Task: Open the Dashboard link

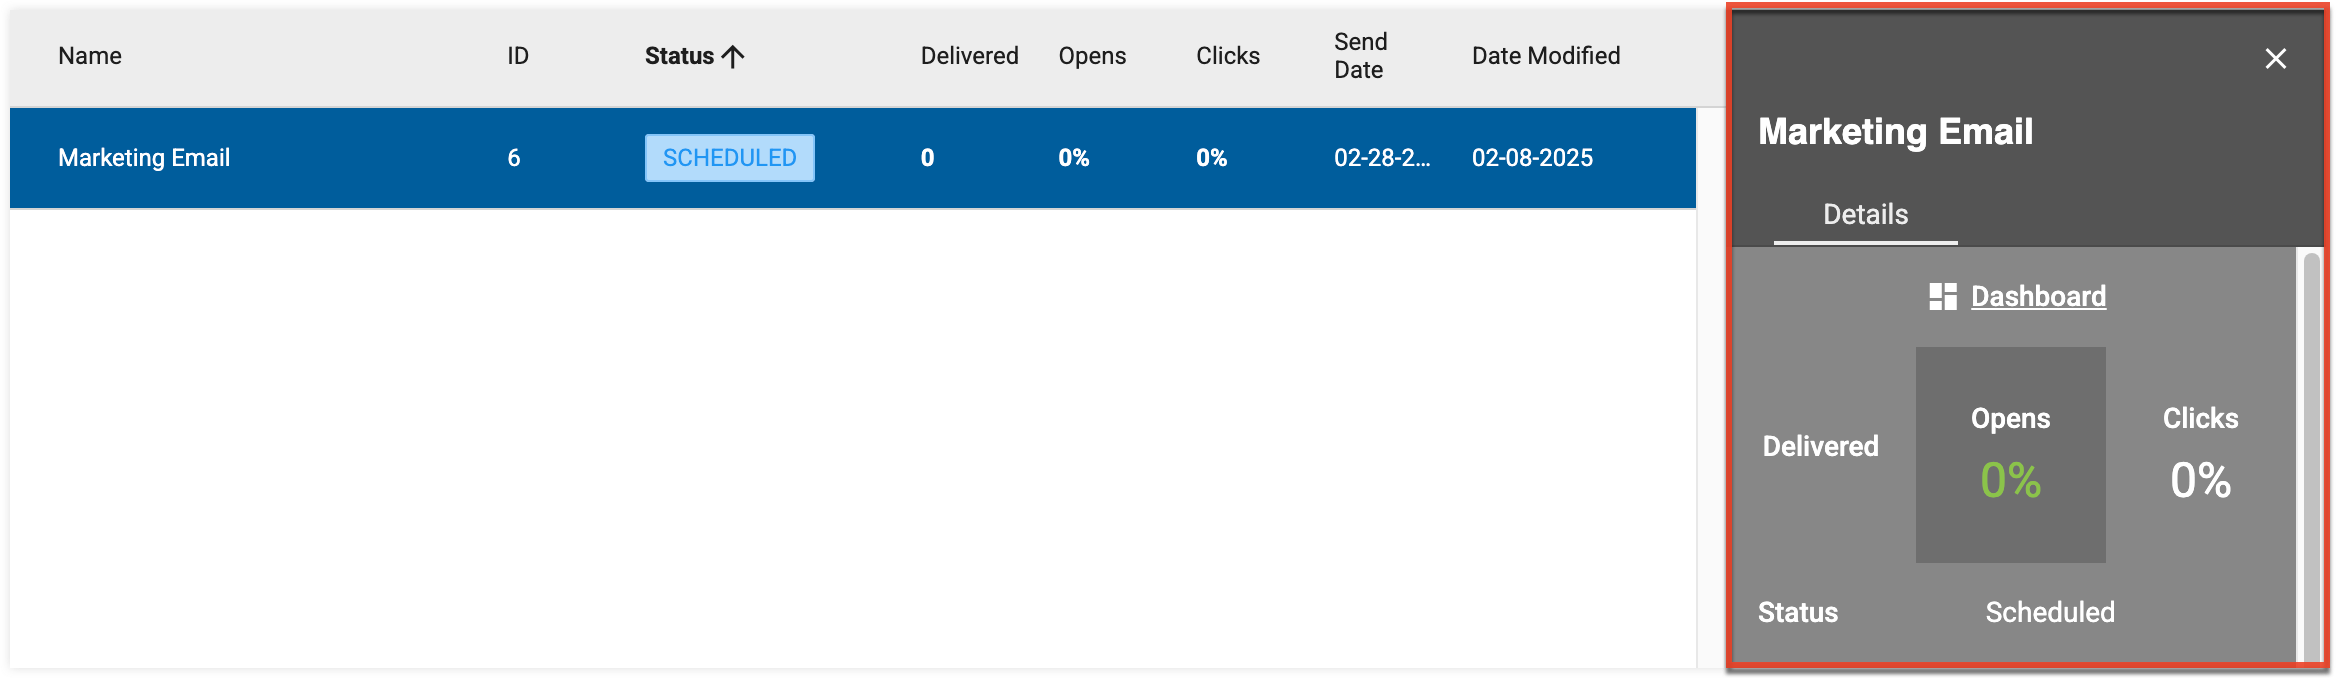Action: tap(2038, 297)
